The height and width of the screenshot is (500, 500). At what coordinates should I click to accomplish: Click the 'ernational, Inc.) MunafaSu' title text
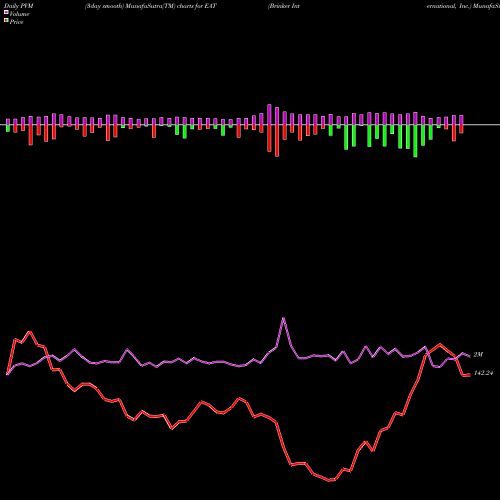coord(463,6)
